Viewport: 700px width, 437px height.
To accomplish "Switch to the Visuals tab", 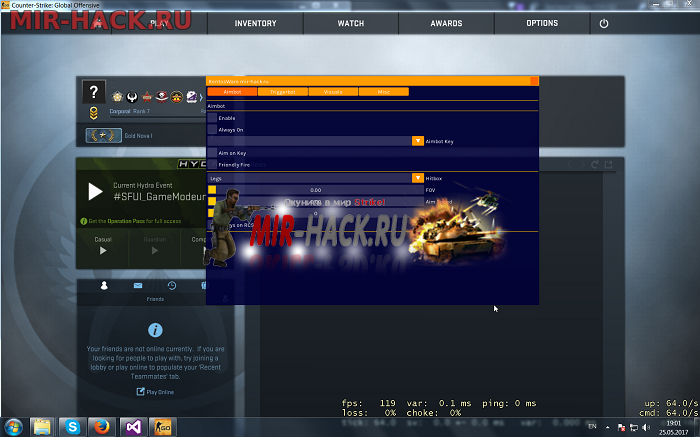I will tap(332, 92).
